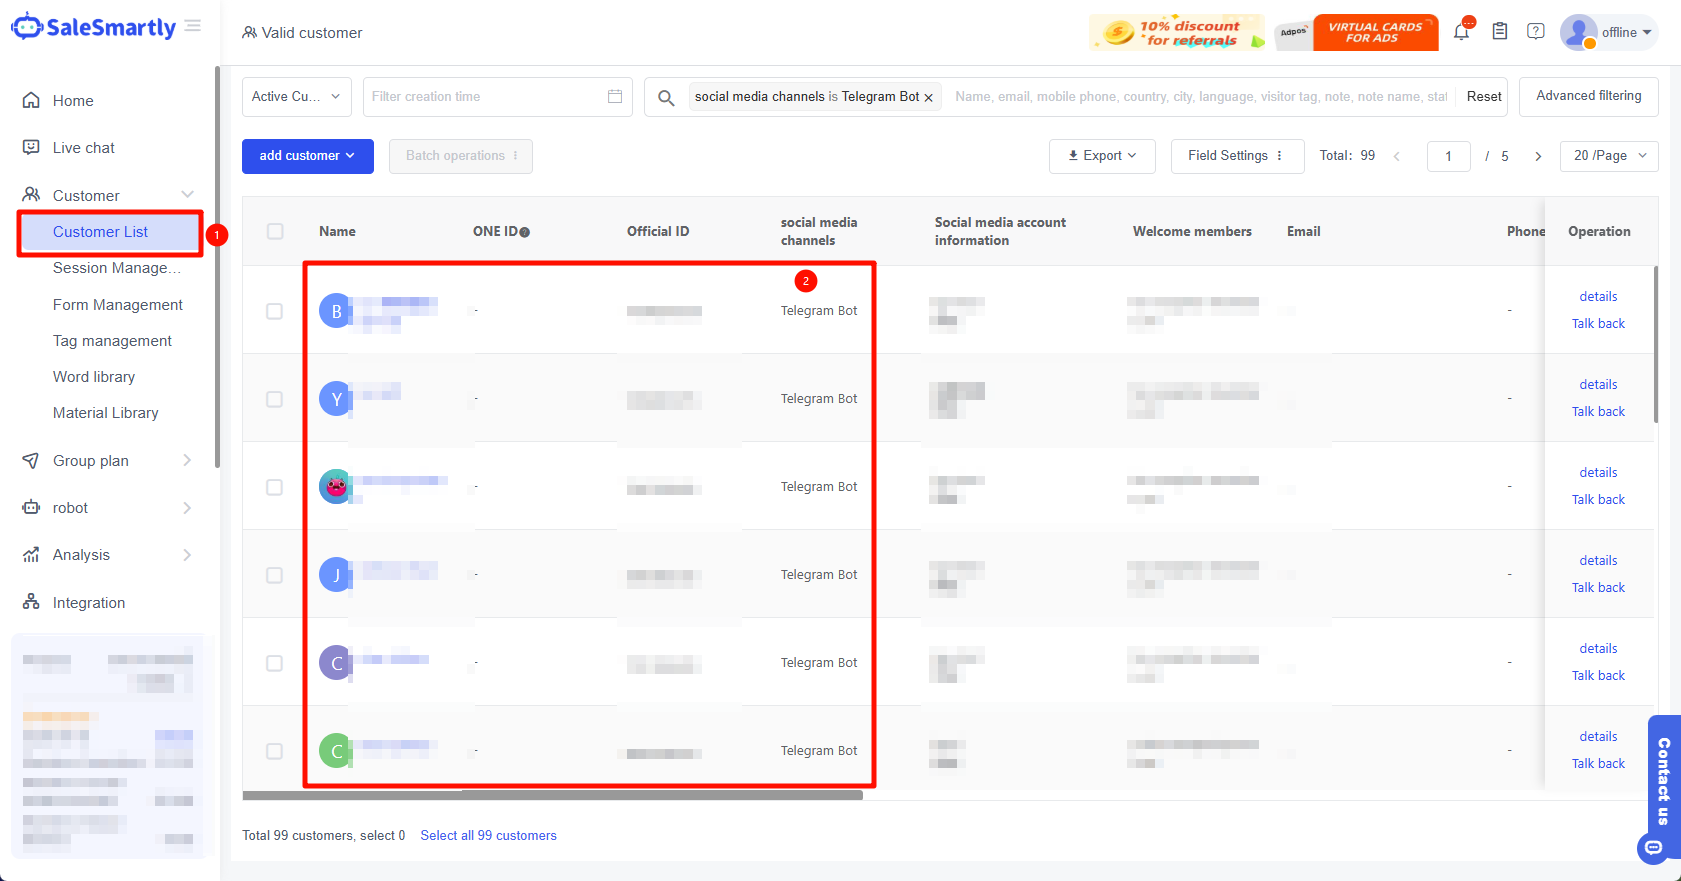Viewport: 1681px width, 881px height.
Task: Check the first customer row checkbox
Action: [275, 311]
